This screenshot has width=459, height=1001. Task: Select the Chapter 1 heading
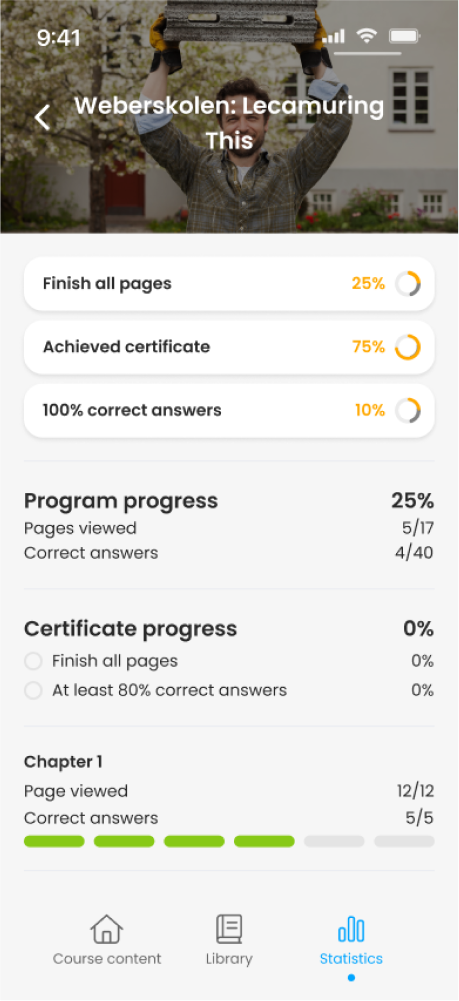point(63,762)
